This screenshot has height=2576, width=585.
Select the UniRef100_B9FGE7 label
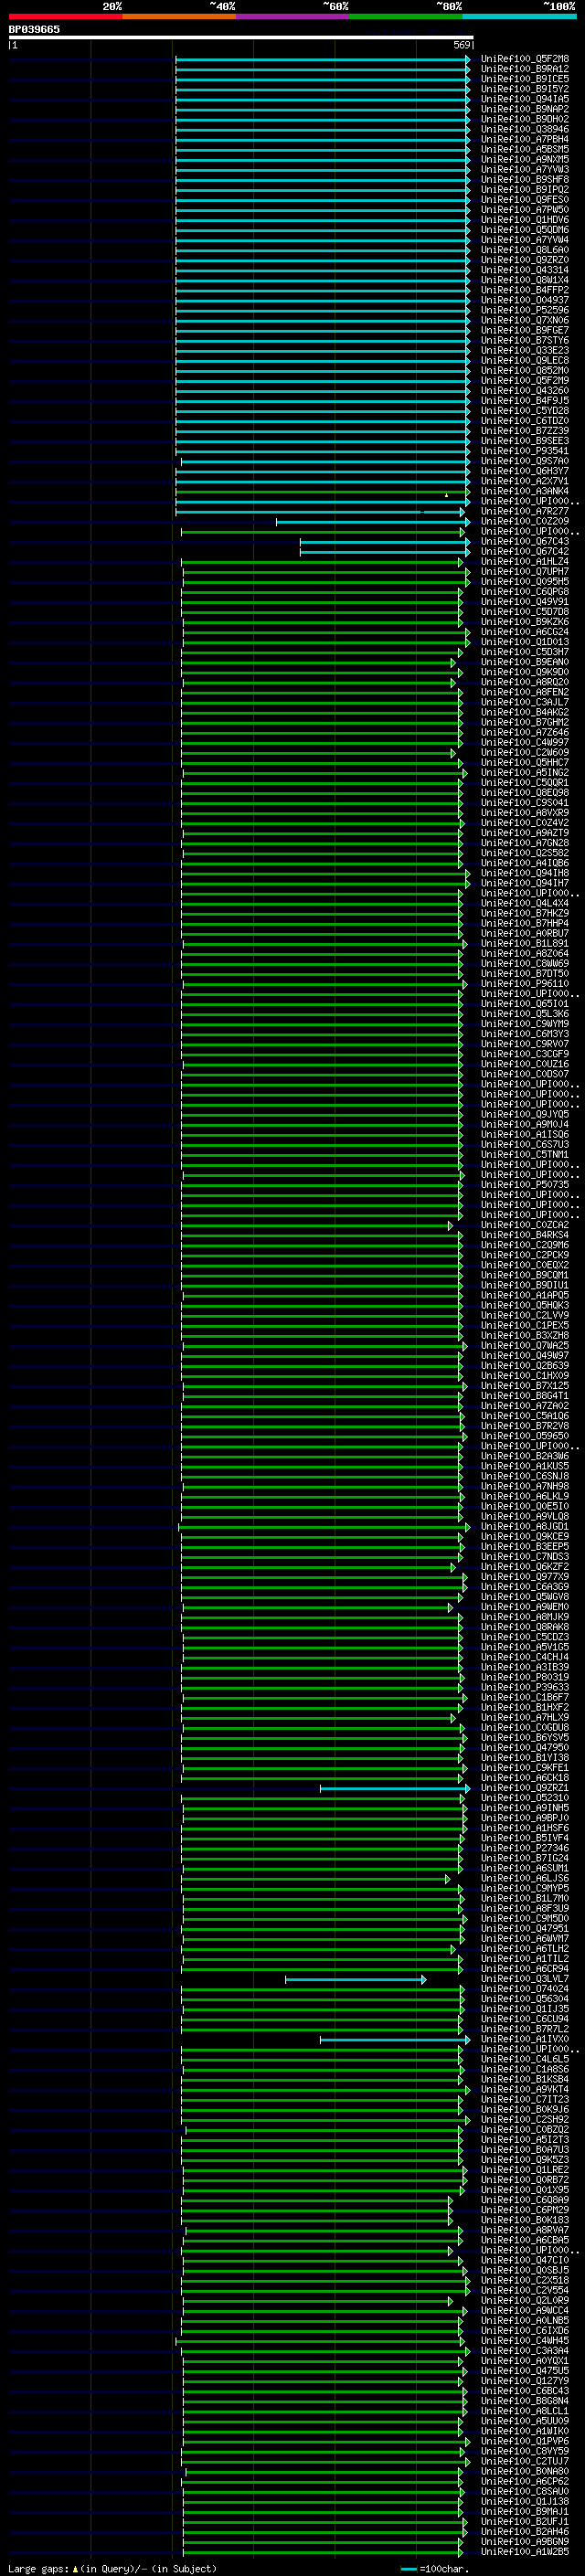[x=525, y=330]
